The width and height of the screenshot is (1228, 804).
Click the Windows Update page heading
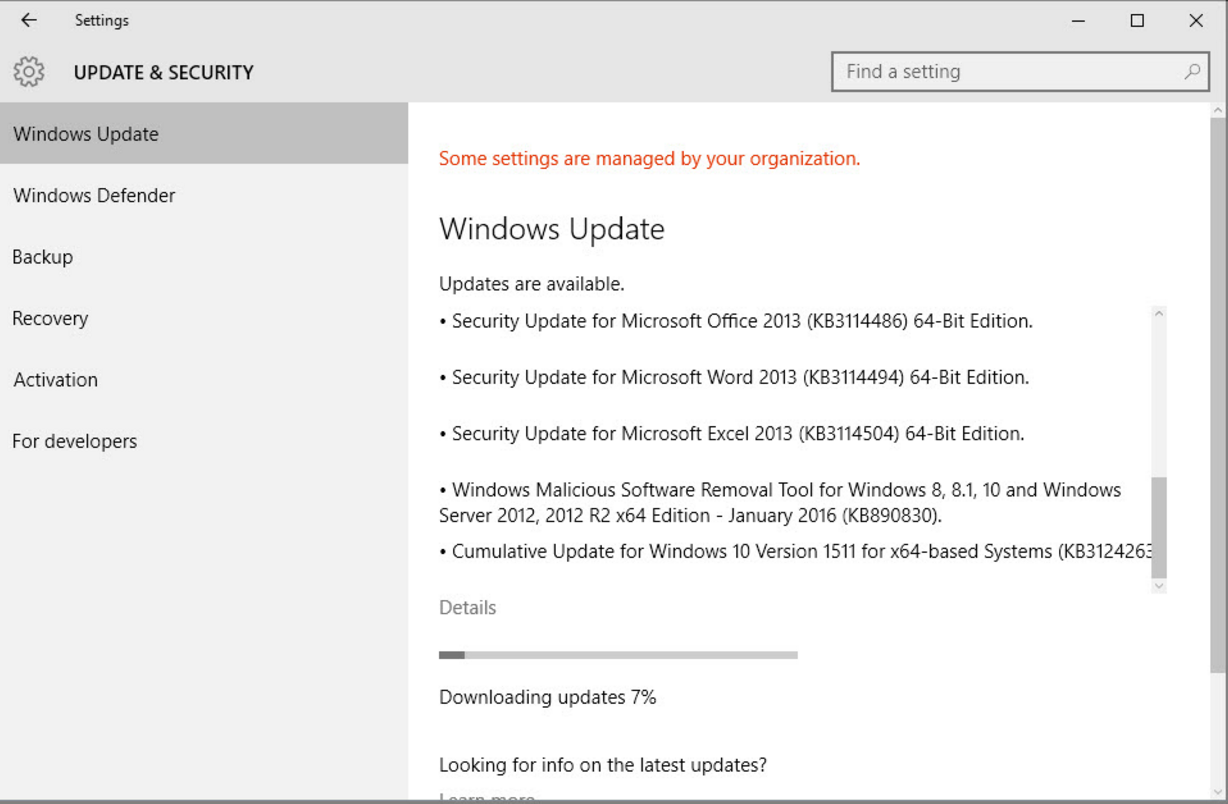[x=552, y=229]
